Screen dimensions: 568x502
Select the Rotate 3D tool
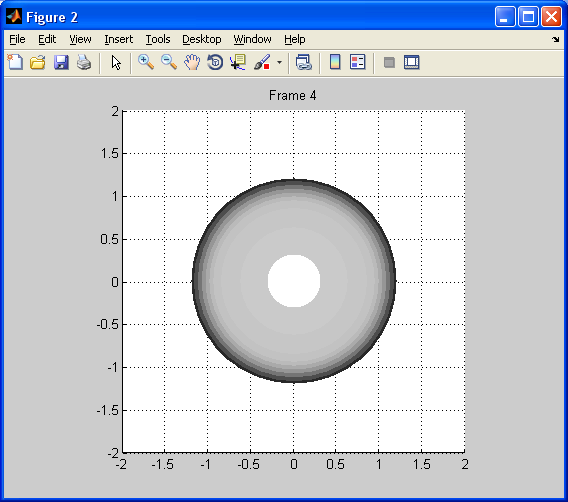tap(215, 62)
